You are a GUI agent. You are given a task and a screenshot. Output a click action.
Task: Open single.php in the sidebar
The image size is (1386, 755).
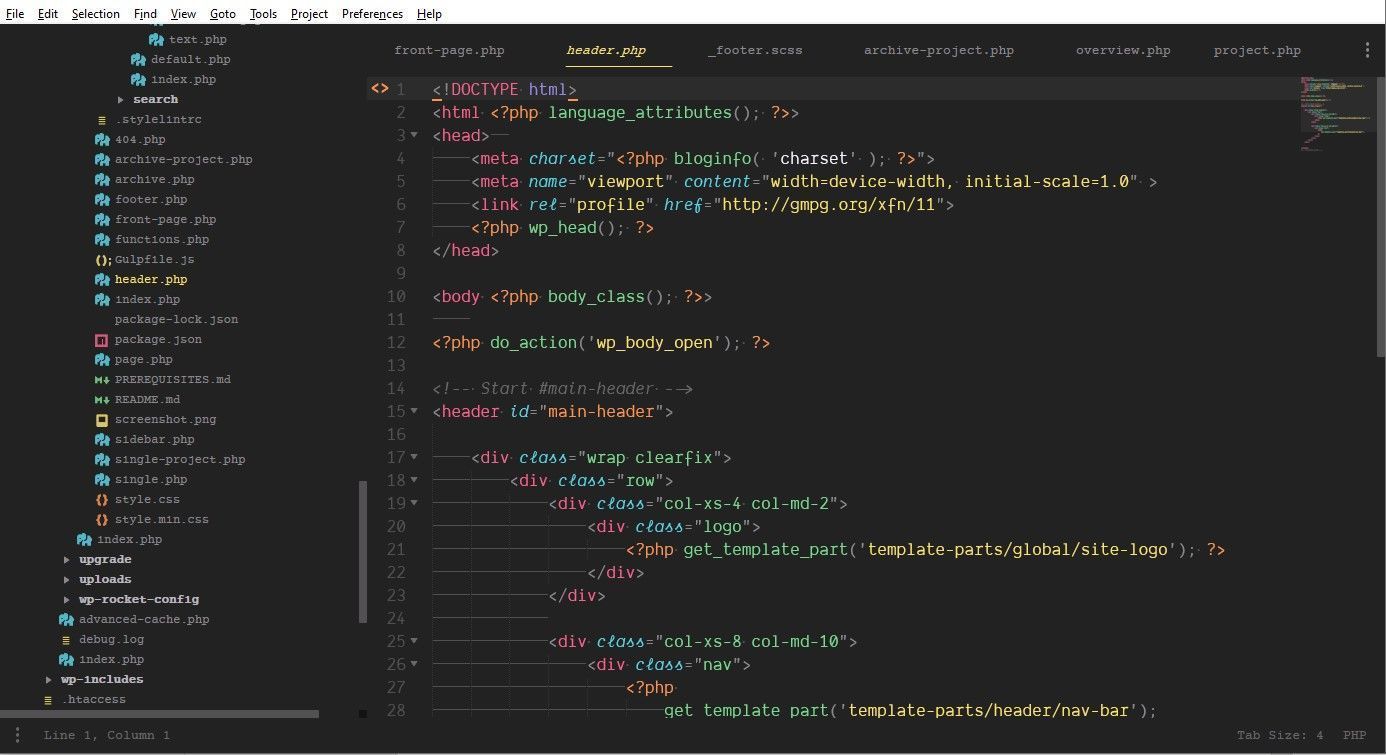point(151,480)
